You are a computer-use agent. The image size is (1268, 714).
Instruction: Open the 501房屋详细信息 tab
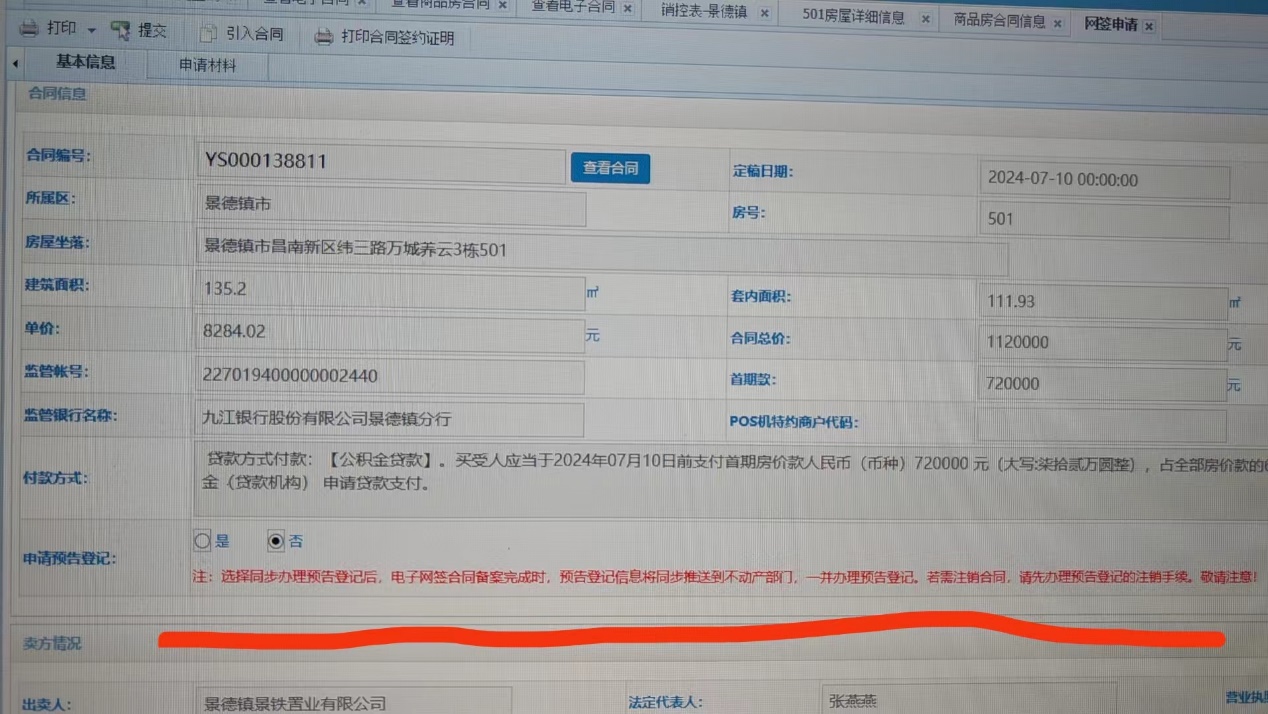[x=853, y=17]
